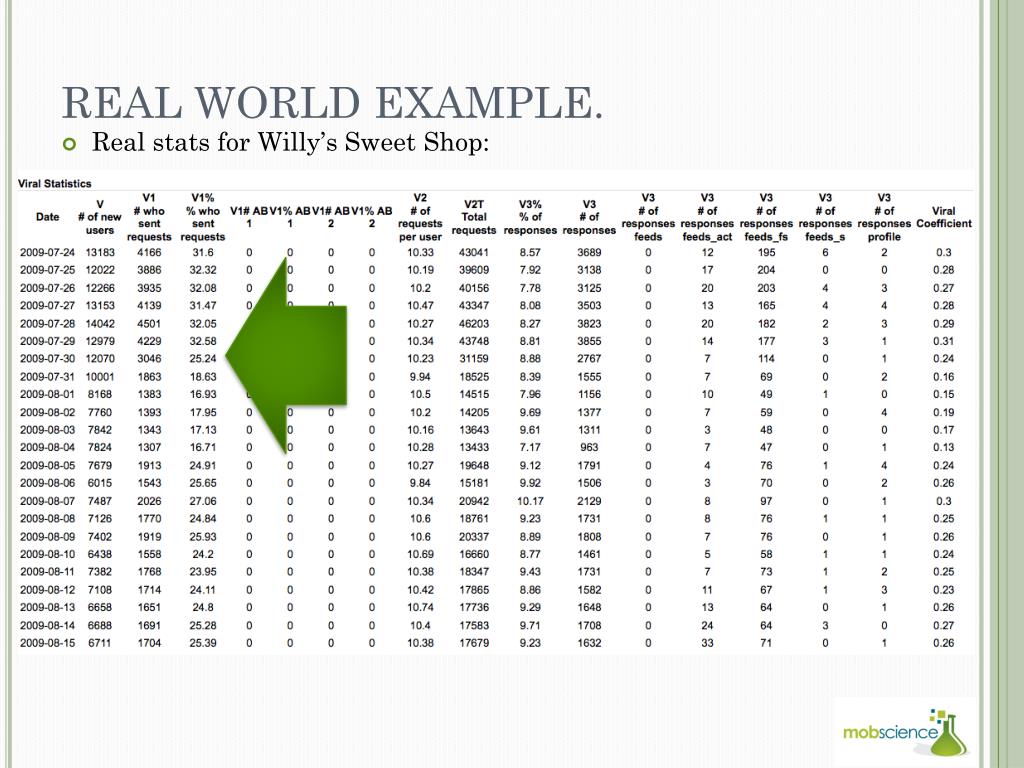1024x768 pixels.
Task: Click the sent requests value 4166
Action: 149,252
